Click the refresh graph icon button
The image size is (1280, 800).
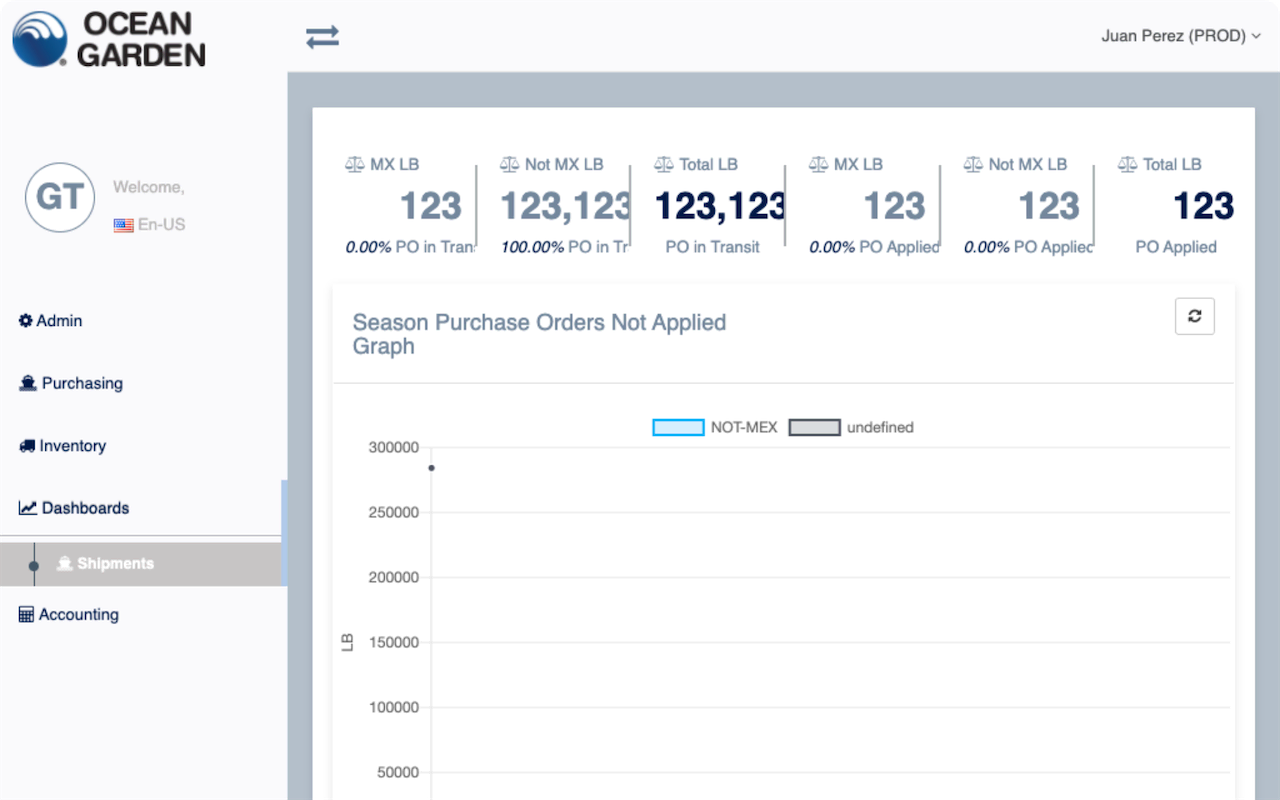coord(1194,316)
